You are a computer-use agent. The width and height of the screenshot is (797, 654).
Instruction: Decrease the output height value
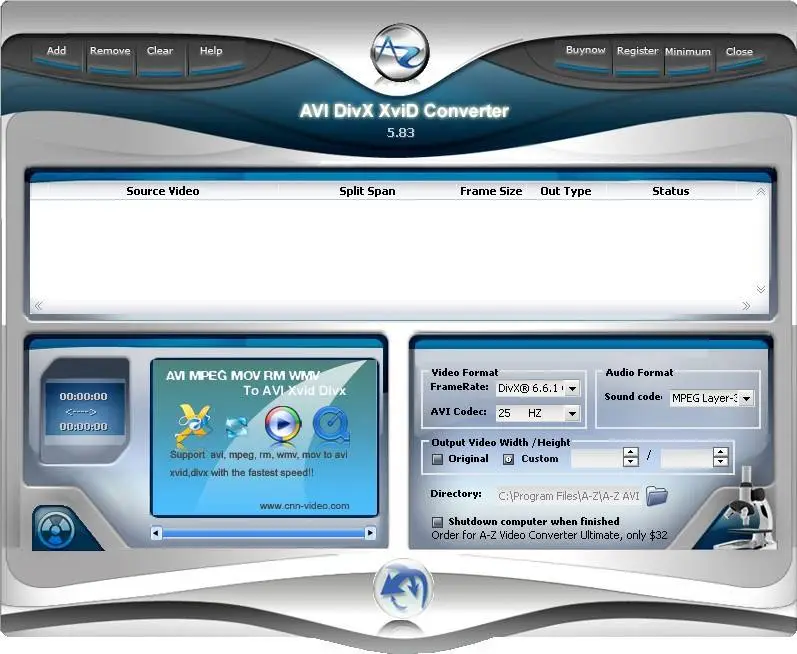tap(720, 462)
